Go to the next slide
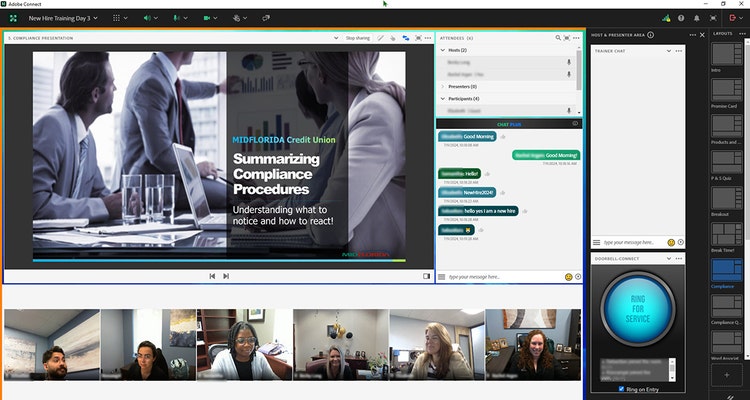 tap(226, 276)
